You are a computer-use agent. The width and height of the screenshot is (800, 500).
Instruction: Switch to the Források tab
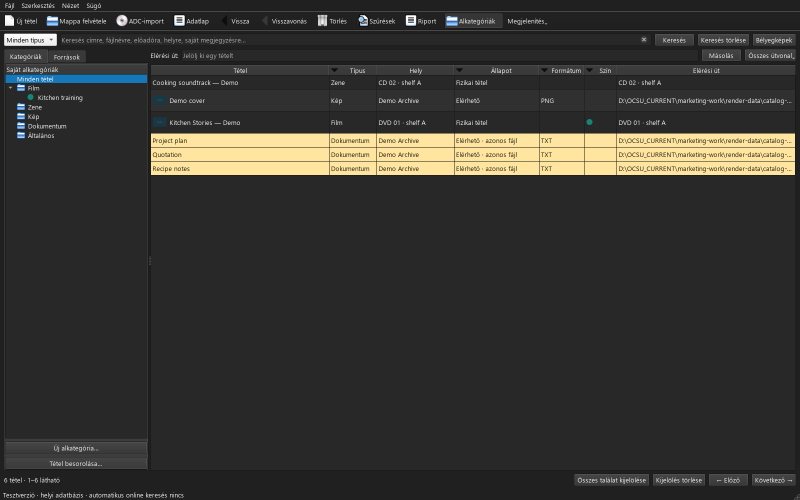pyautogui.click(x=66, y=57)
